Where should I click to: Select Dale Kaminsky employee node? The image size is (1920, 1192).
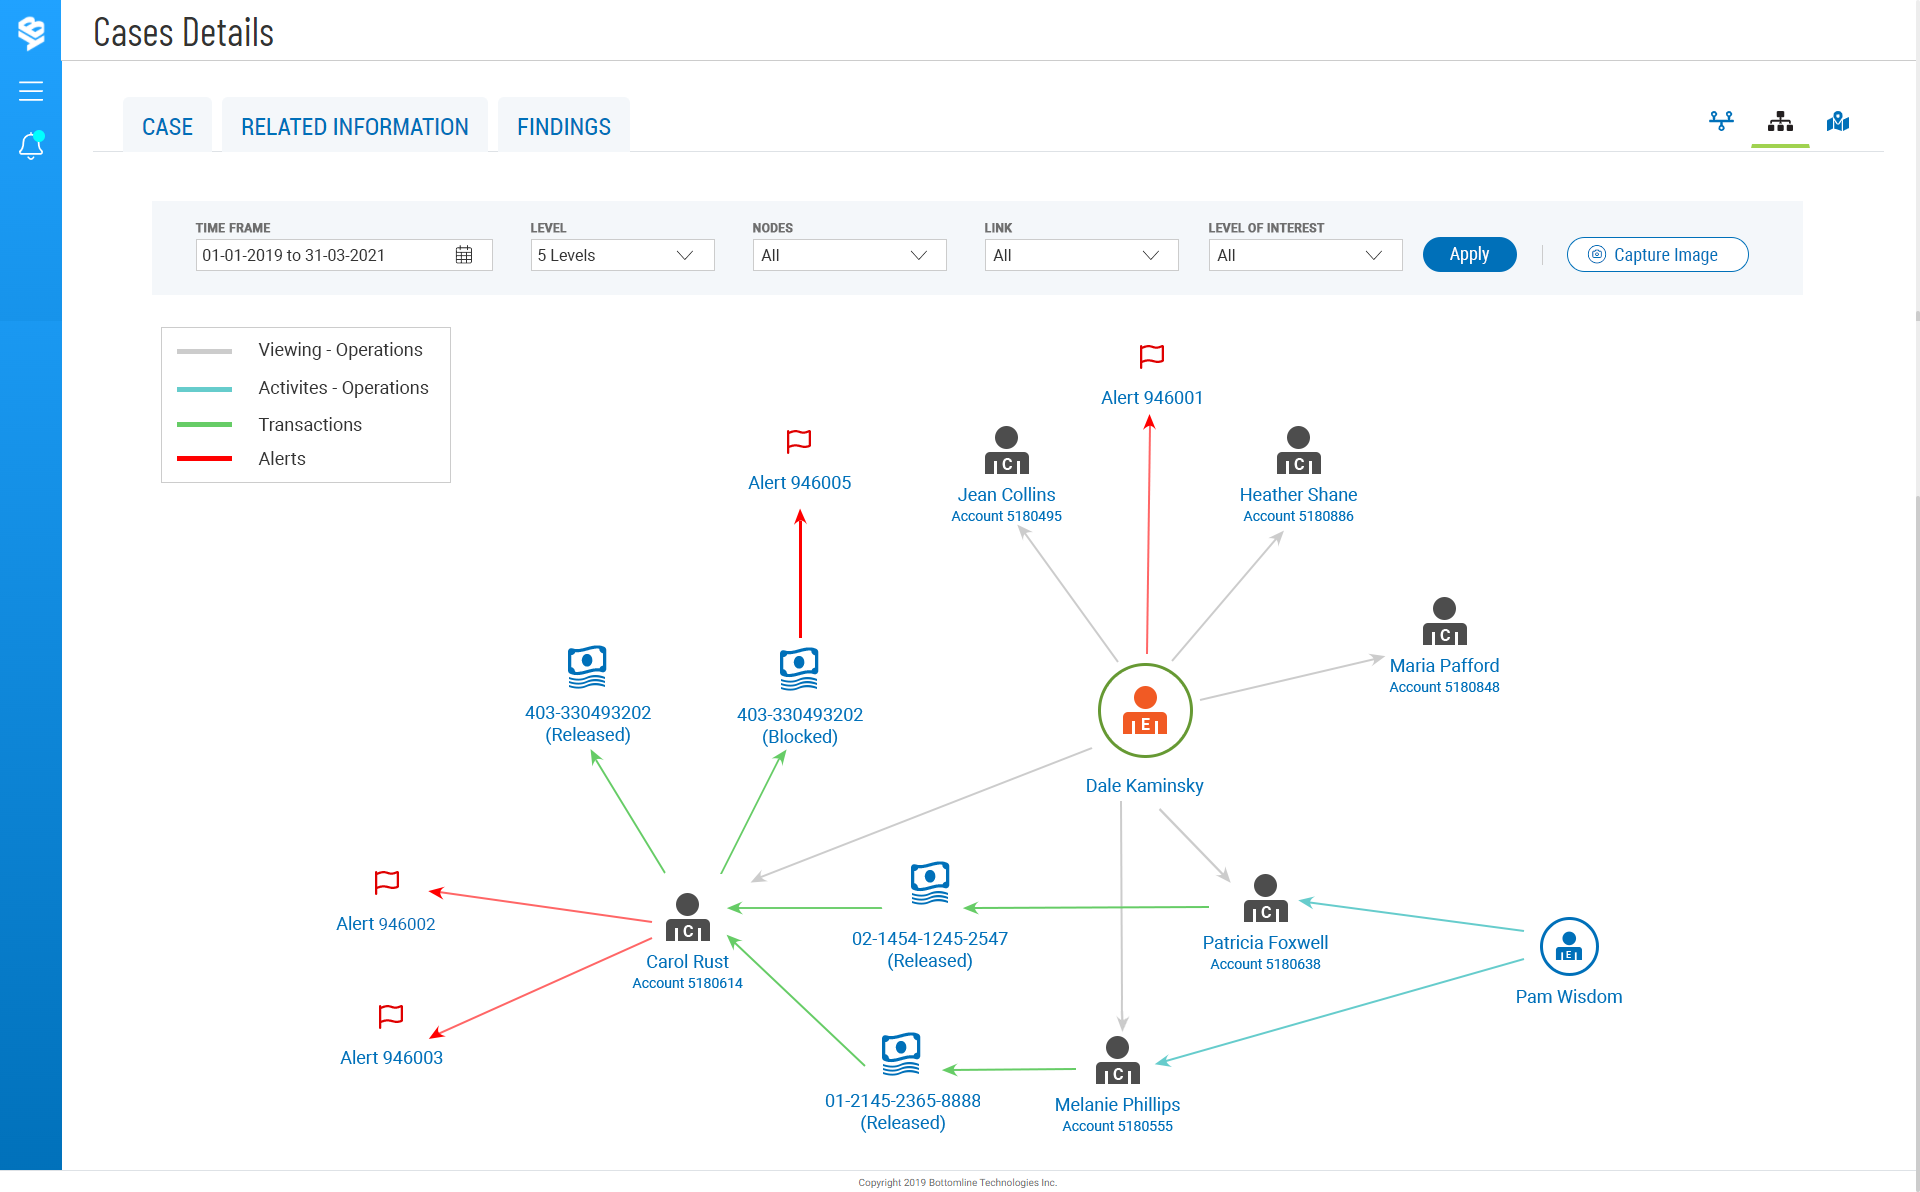pyautogui.click(x=1145, y=711)
